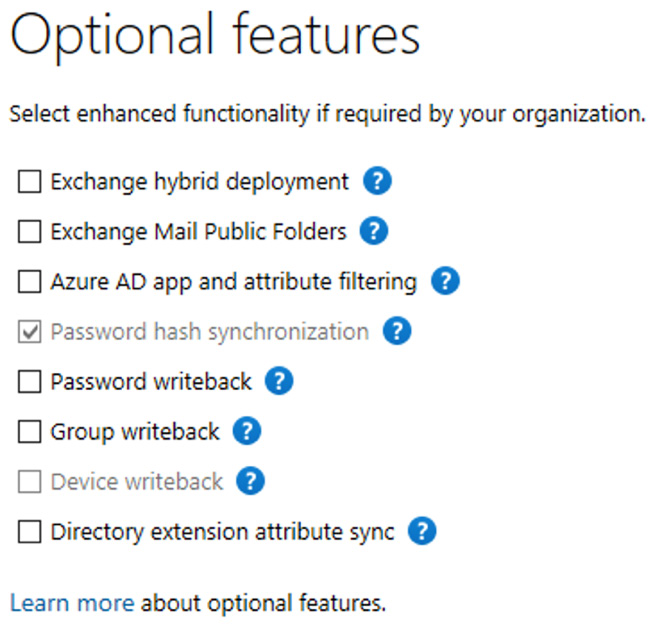Click the Password writeback help icon

pos(280,381)
